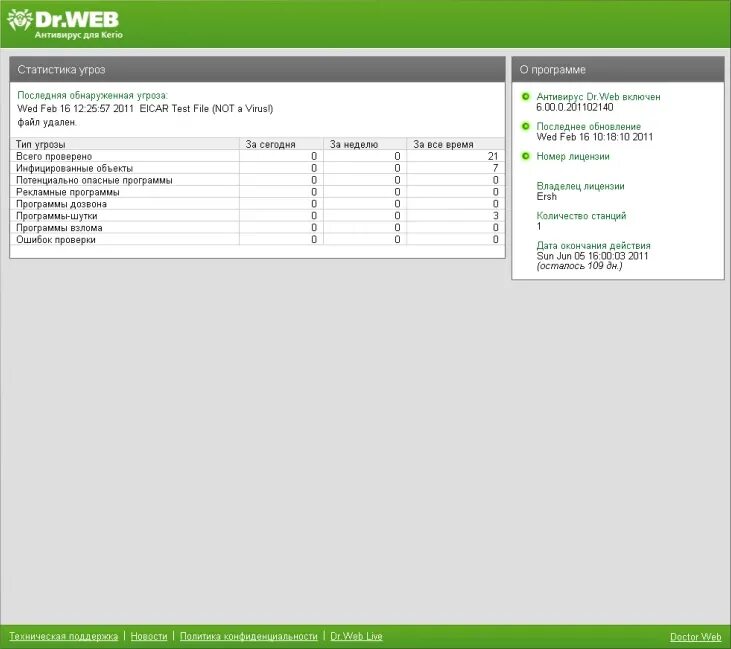This screenshot has height=649, width=731.
Task: Click the За неделю column header
Action: tap(365, 144)
